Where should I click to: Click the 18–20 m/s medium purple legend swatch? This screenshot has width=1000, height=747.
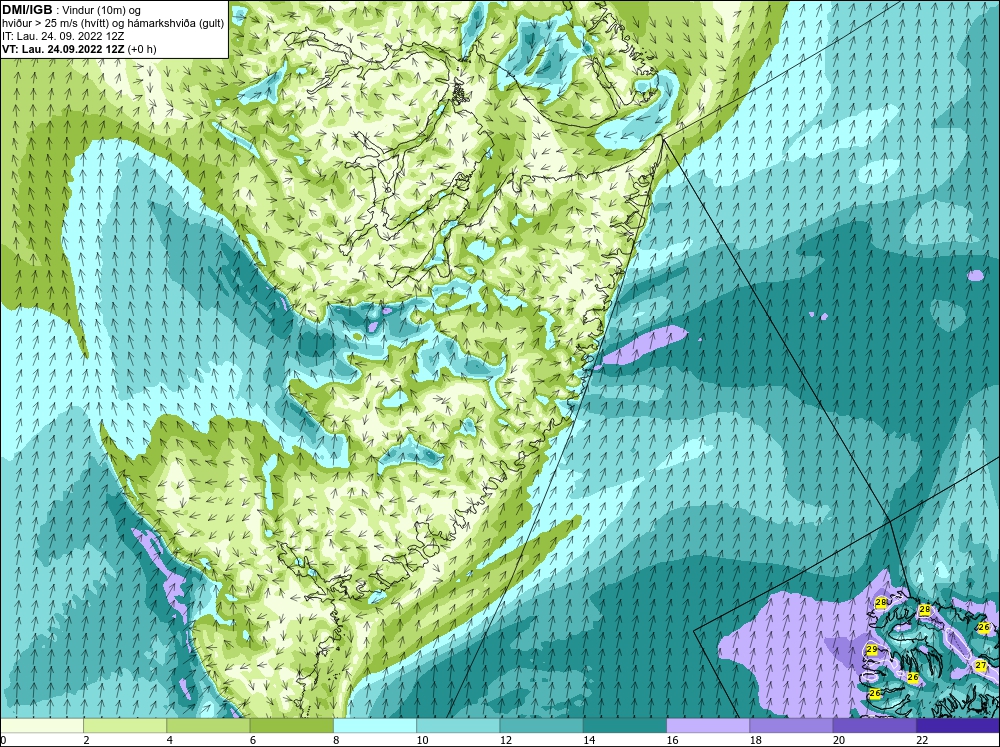[791, 726]
